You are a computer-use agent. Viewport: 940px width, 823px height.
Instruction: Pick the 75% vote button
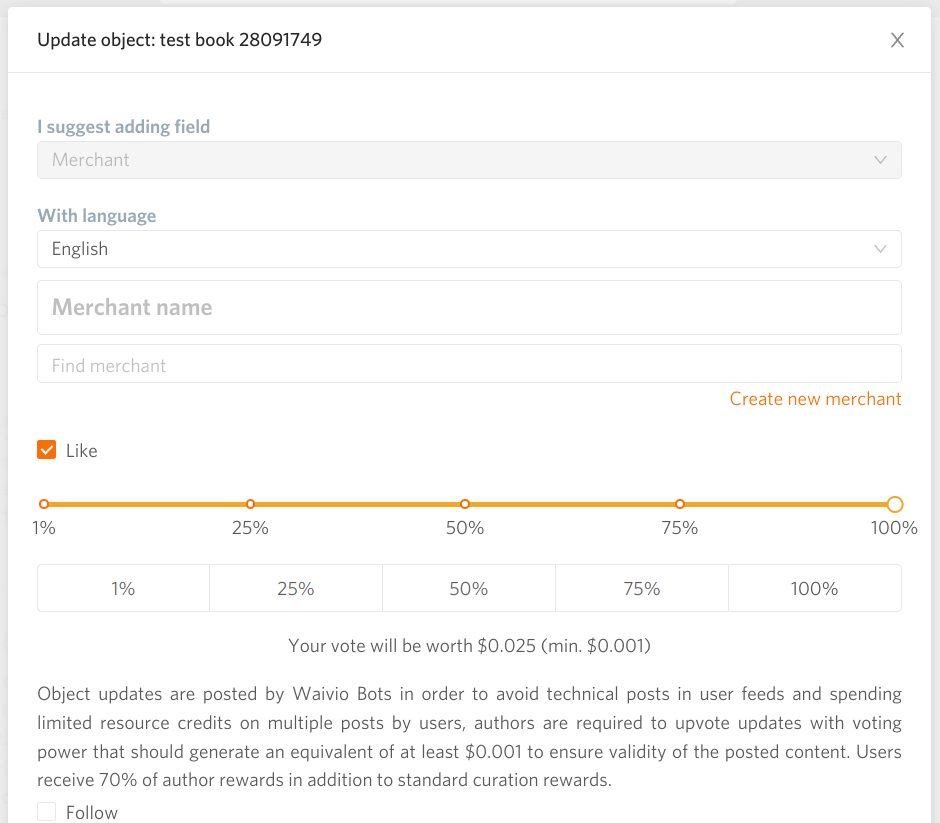(x=642, y=588)
